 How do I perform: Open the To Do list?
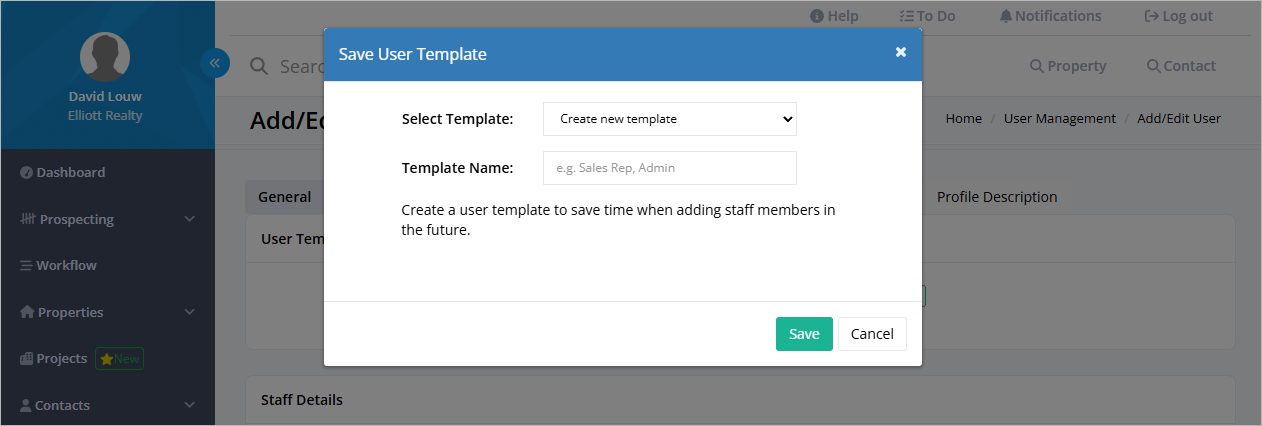coord(927,16)
